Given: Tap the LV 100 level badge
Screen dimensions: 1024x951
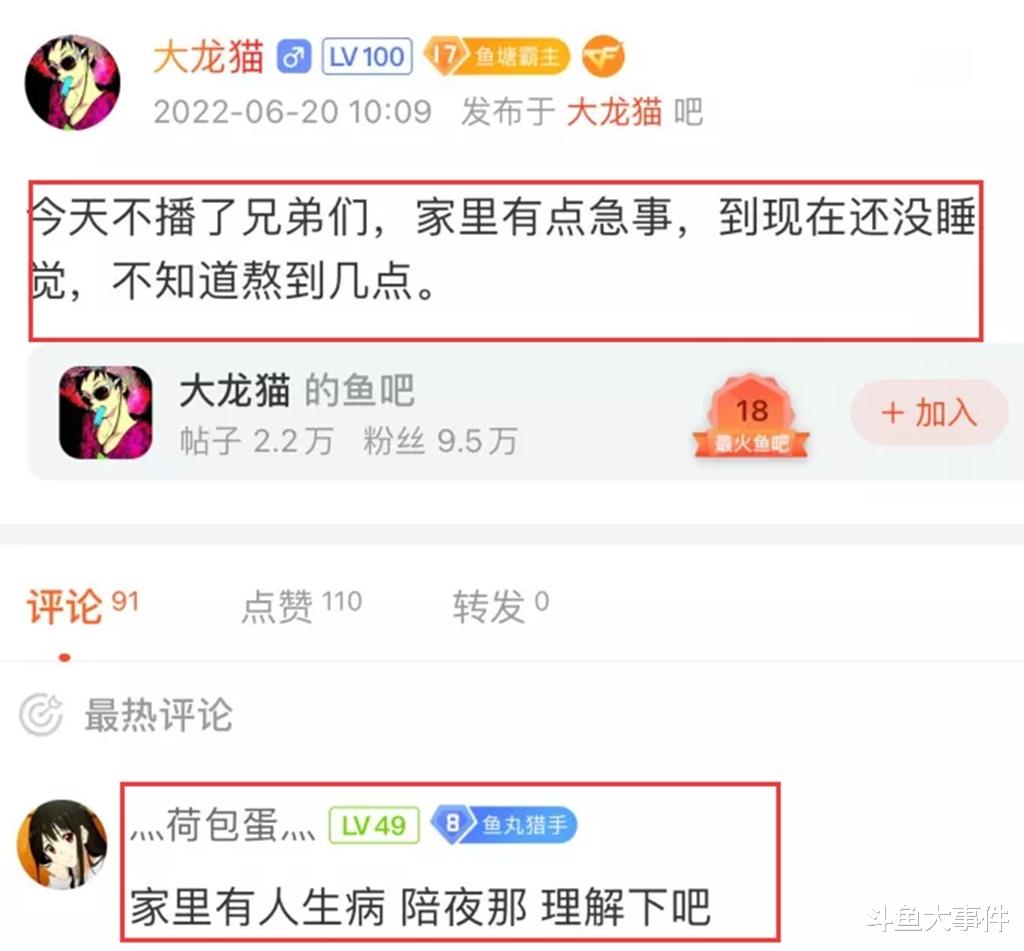Looking at the screenshot, I should (367, 57).
